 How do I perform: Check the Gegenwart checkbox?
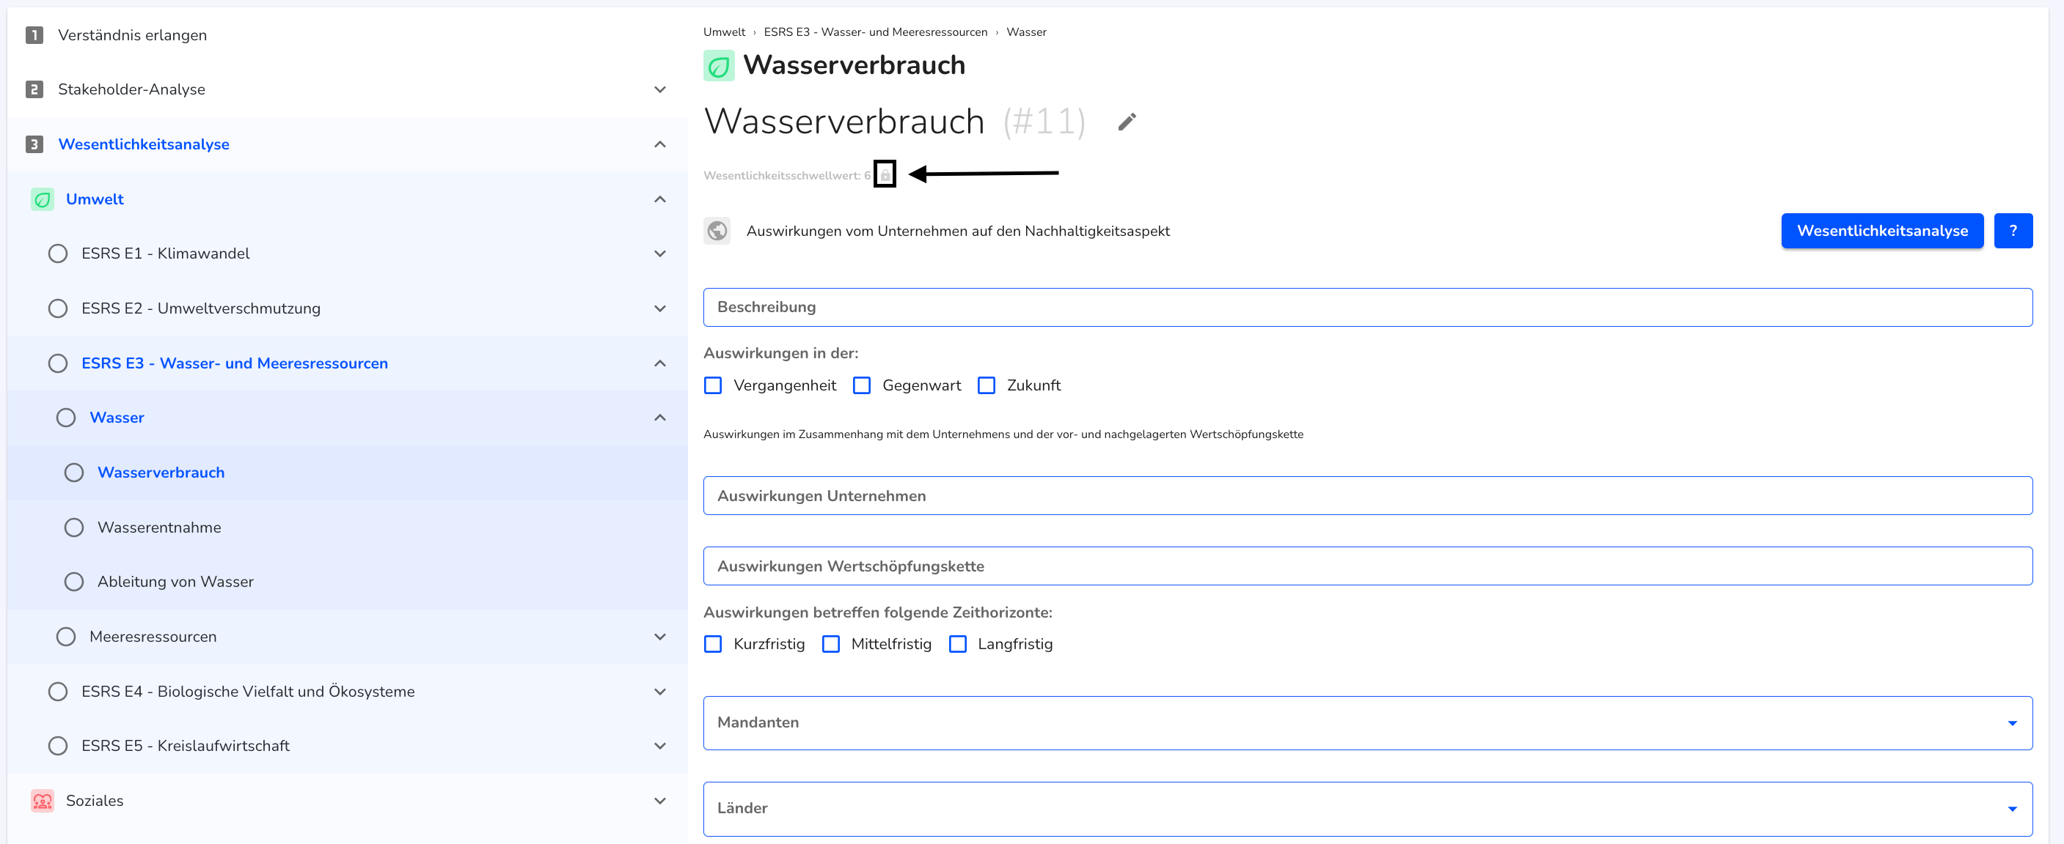[x=862, y=386]
